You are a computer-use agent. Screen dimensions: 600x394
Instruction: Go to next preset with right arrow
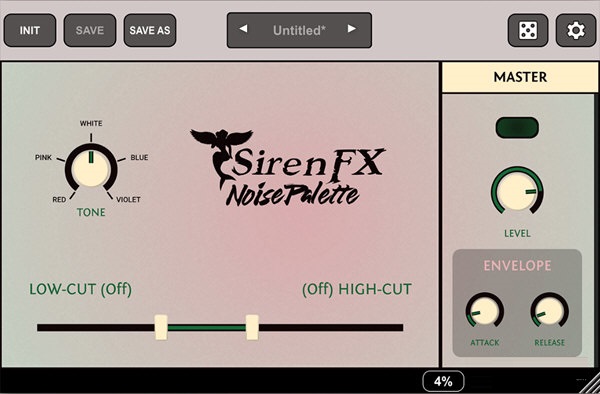pos(352,29)
